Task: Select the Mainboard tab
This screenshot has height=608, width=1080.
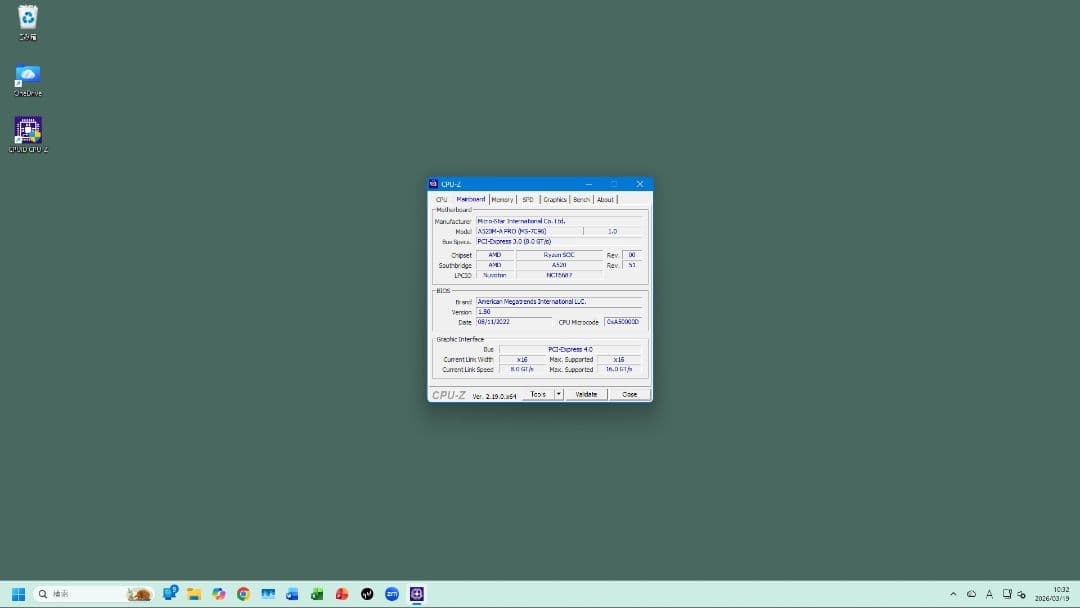Action: (x=470, y=199)
